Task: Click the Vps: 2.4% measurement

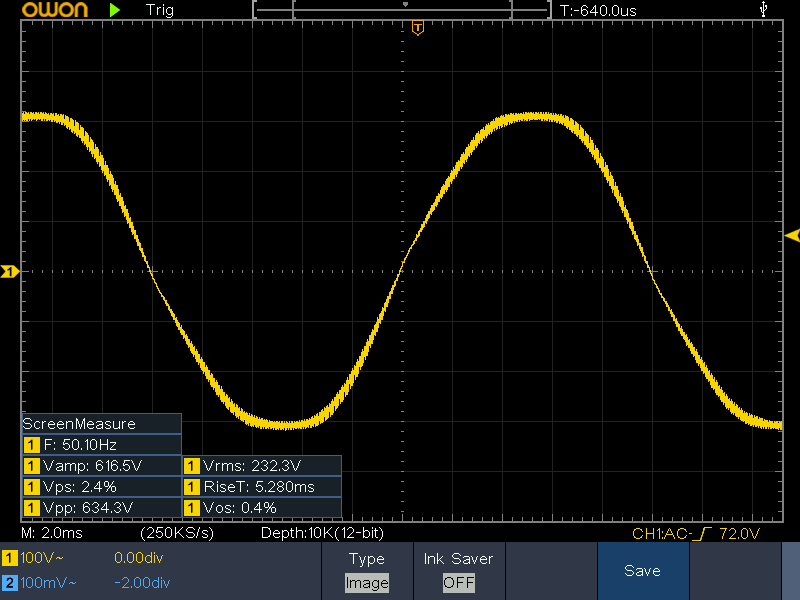Action: point(102,486)
